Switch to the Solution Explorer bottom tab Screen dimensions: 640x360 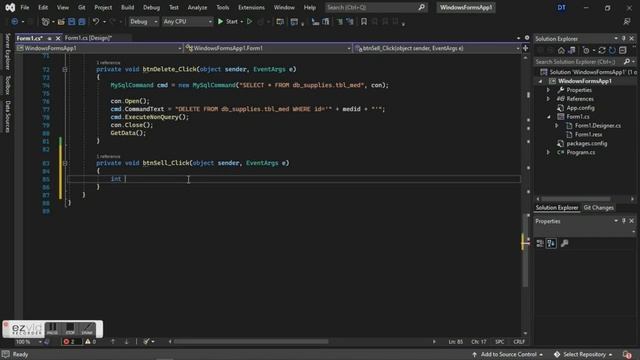click(557, 208)
